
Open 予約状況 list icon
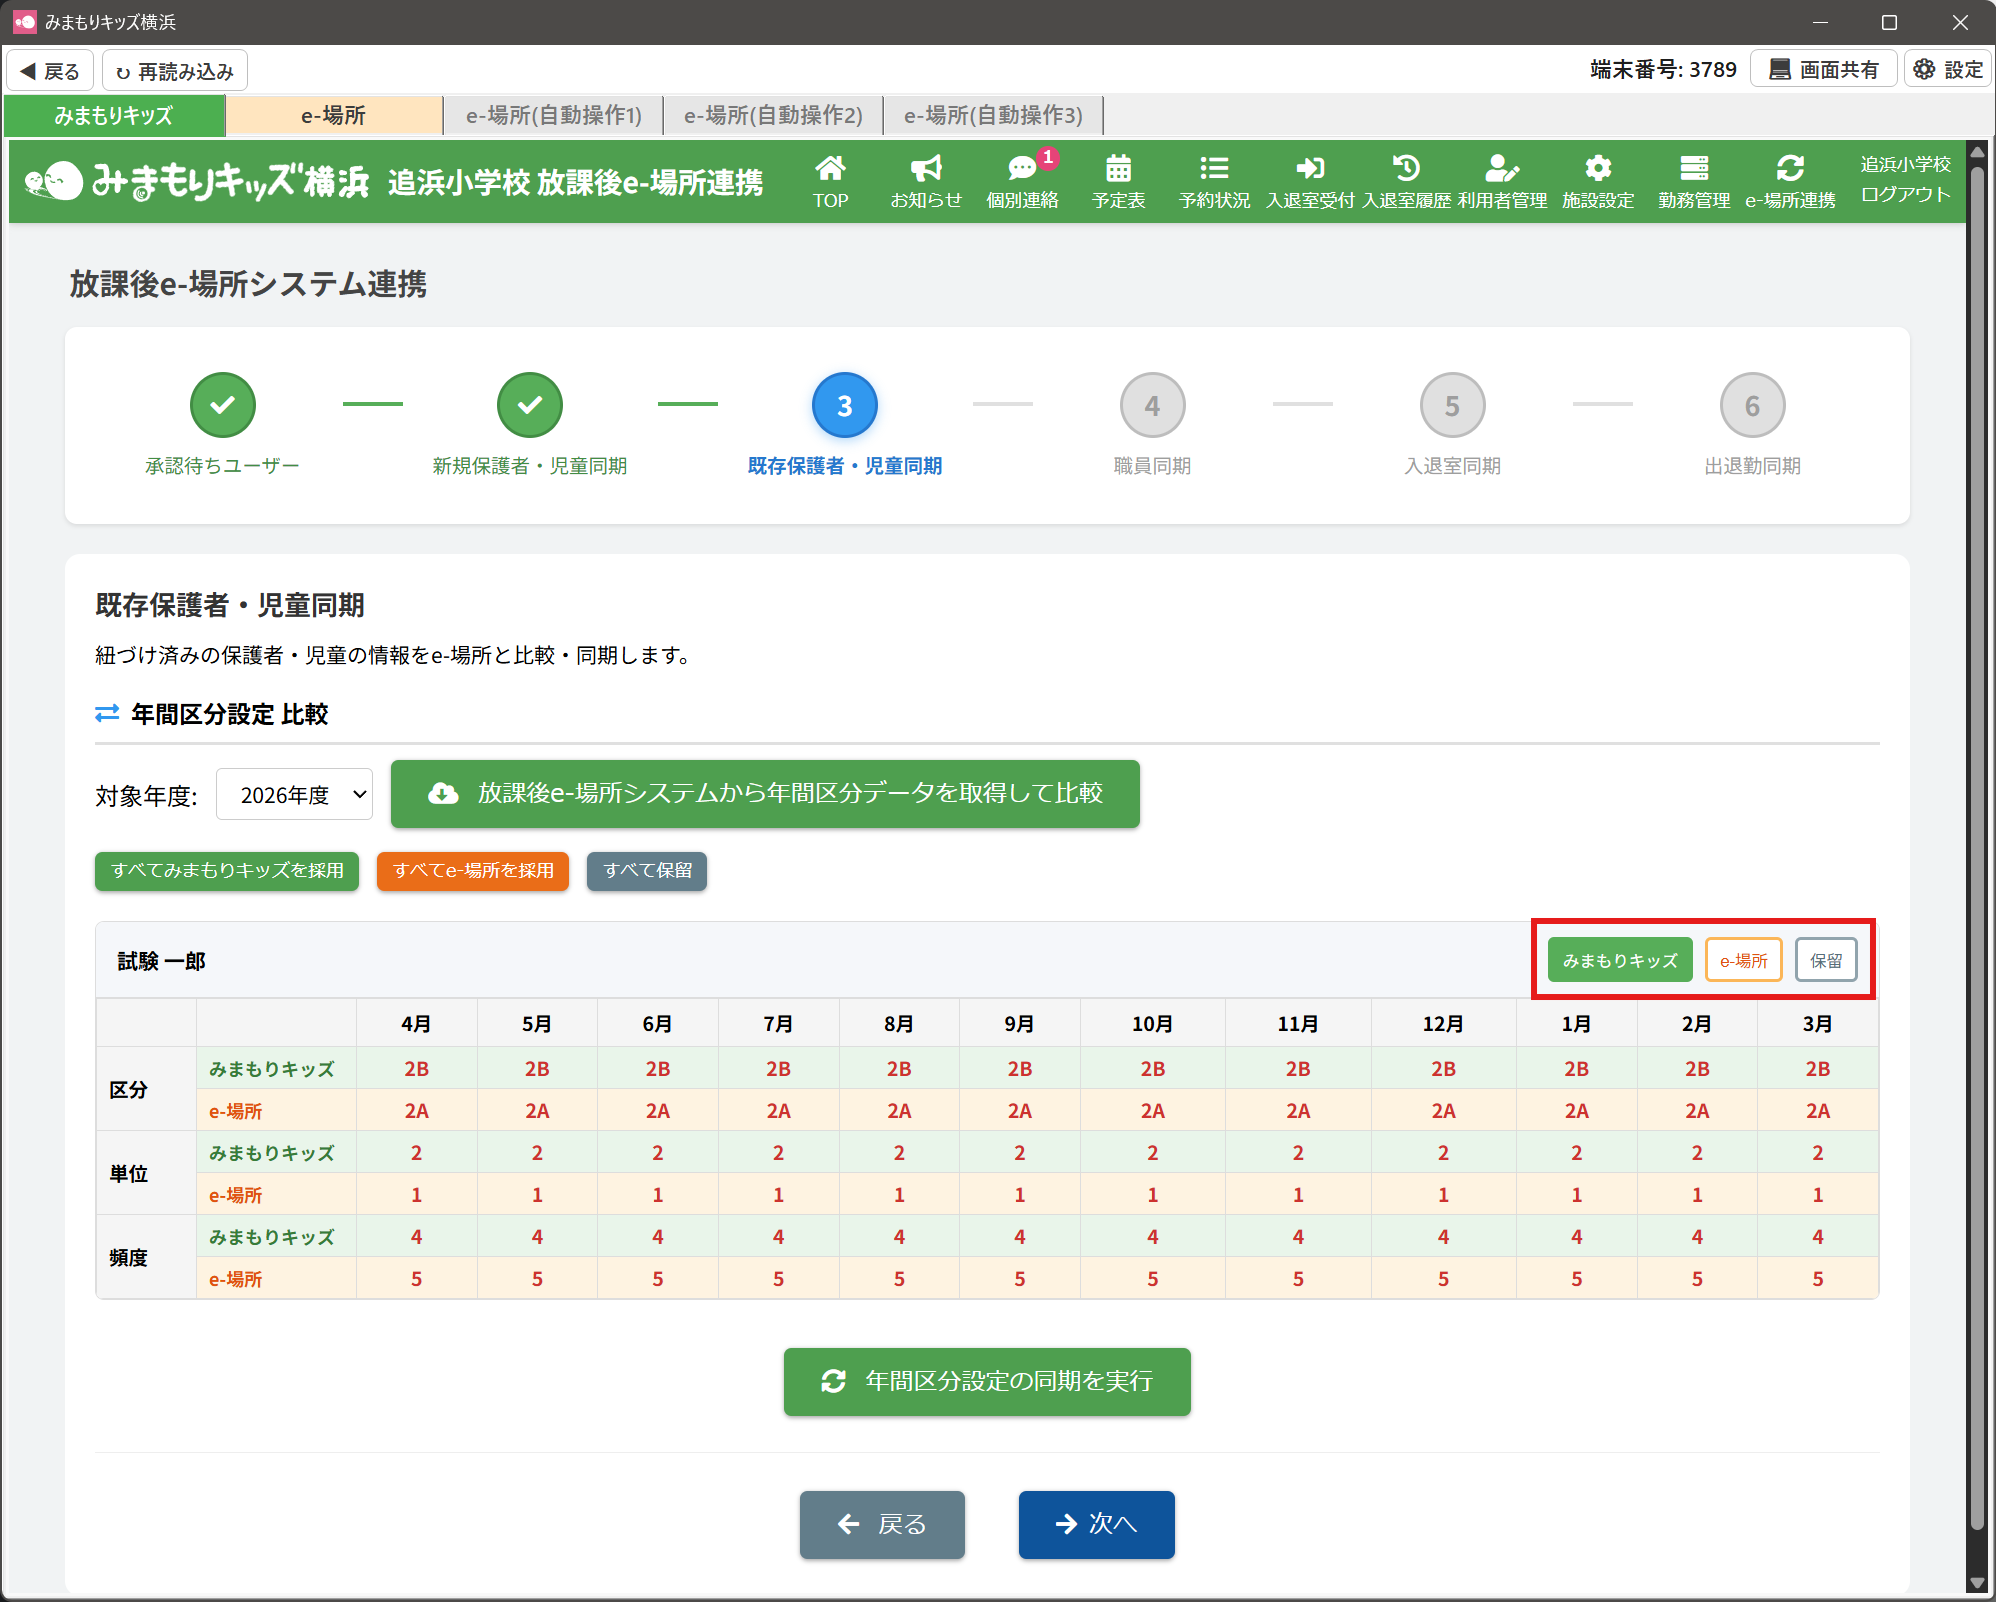pos(1214,181)
